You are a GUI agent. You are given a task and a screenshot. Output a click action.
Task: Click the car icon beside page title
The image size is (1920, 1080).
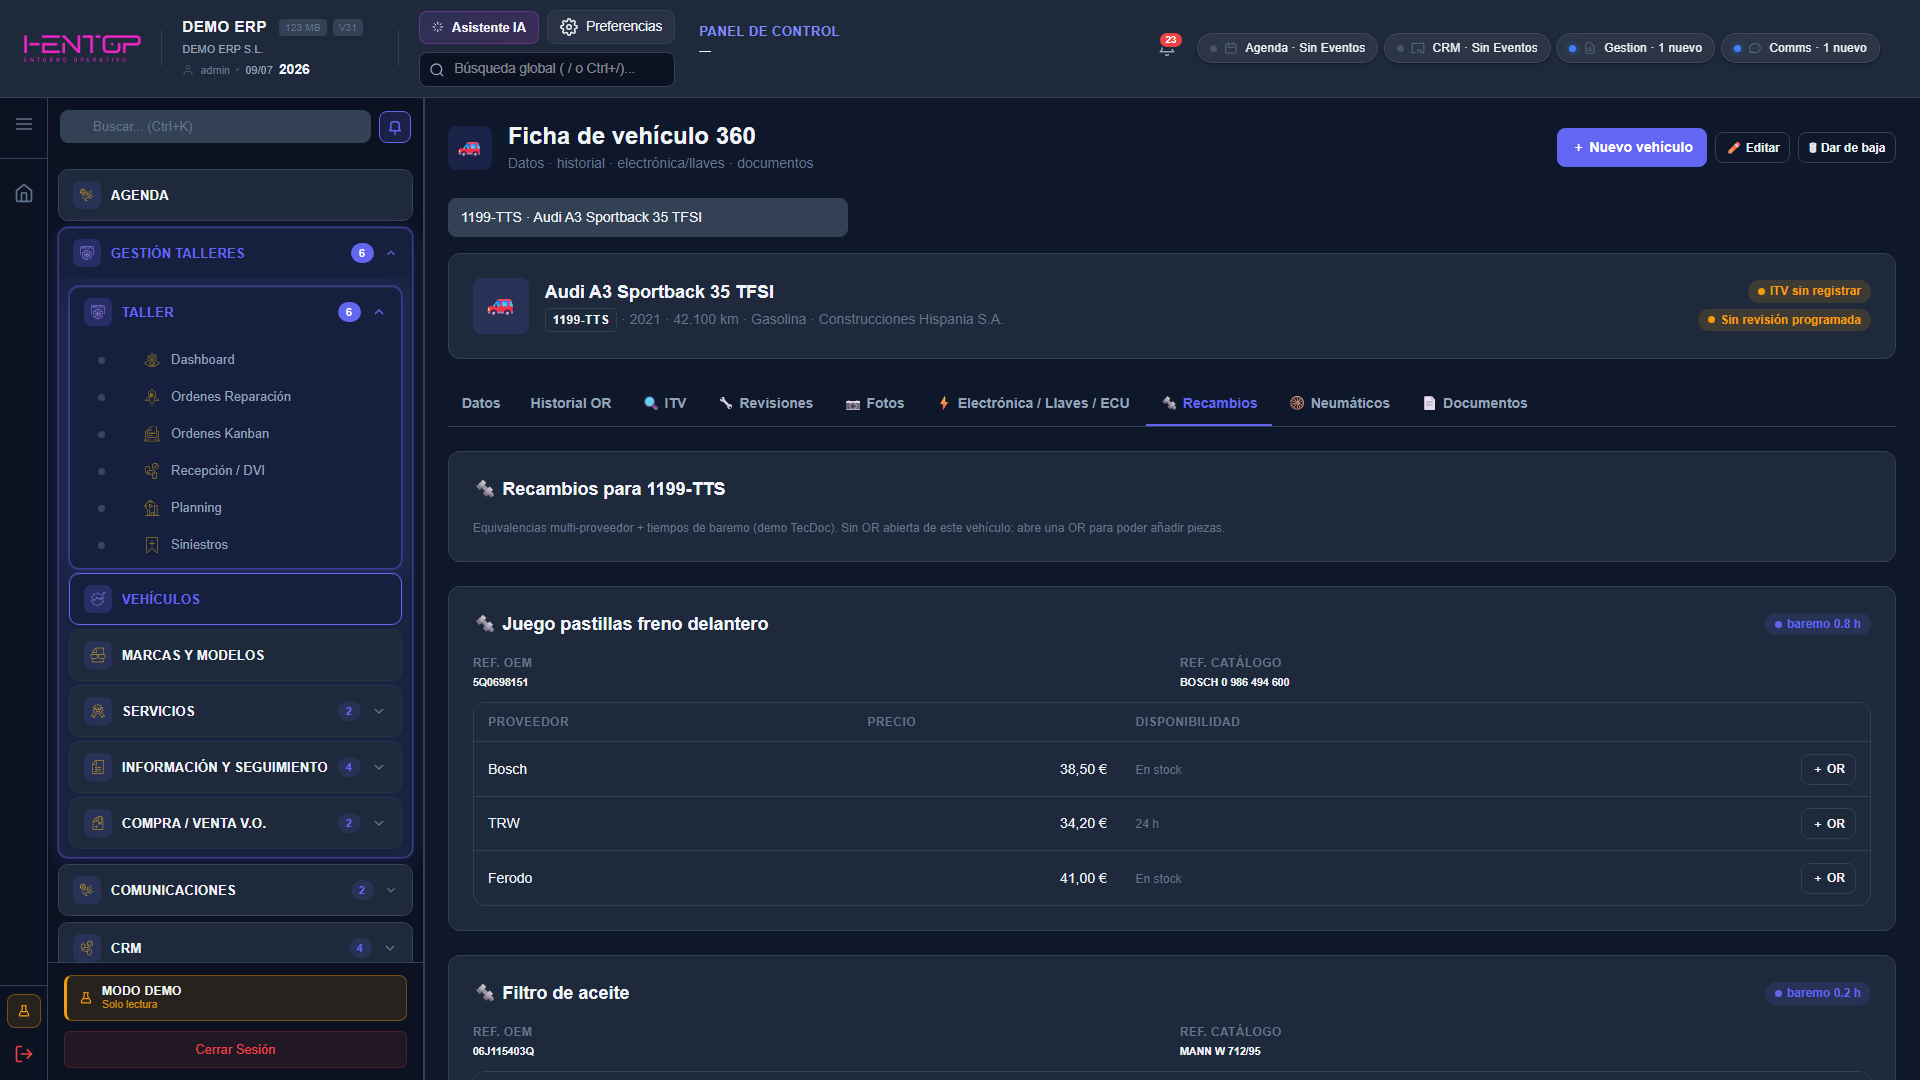pos(470,148)
